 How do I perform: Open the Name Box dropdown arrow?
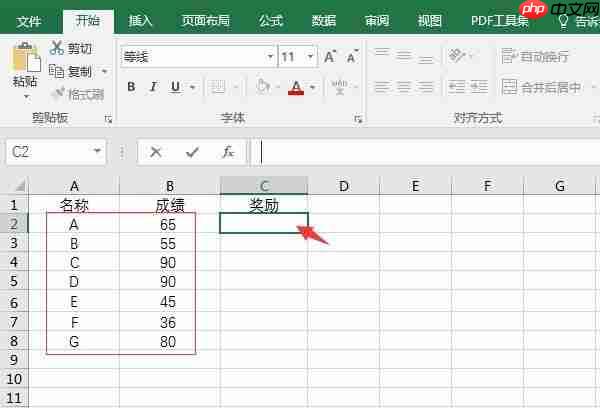pos(97,152)
